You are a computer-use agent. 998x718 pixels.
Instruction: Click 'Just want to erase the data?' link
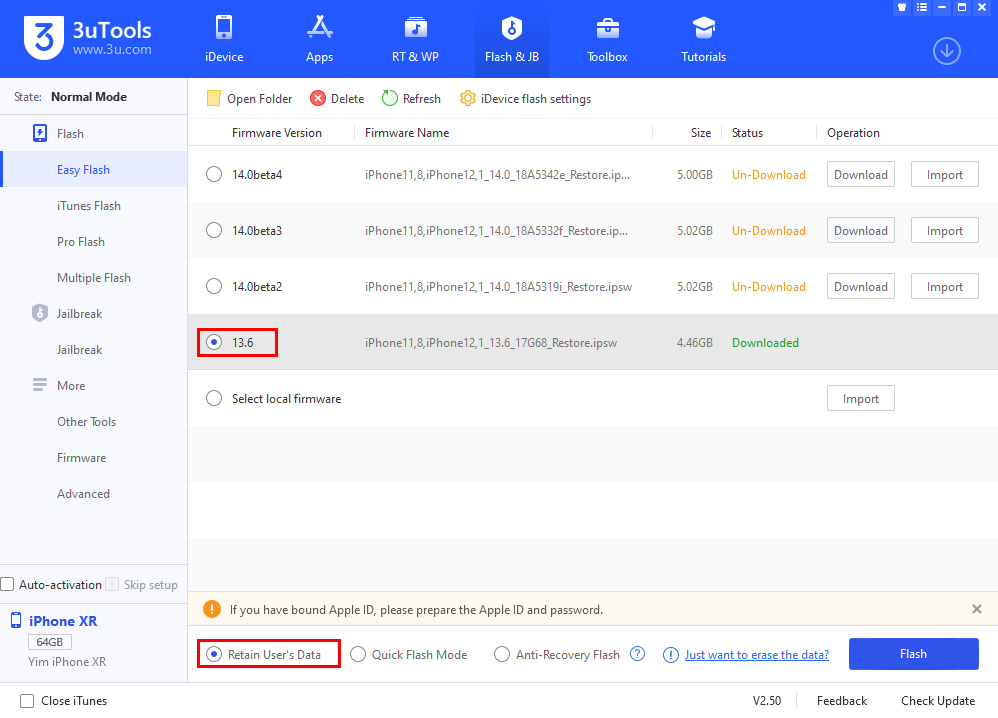coord(756,655)
